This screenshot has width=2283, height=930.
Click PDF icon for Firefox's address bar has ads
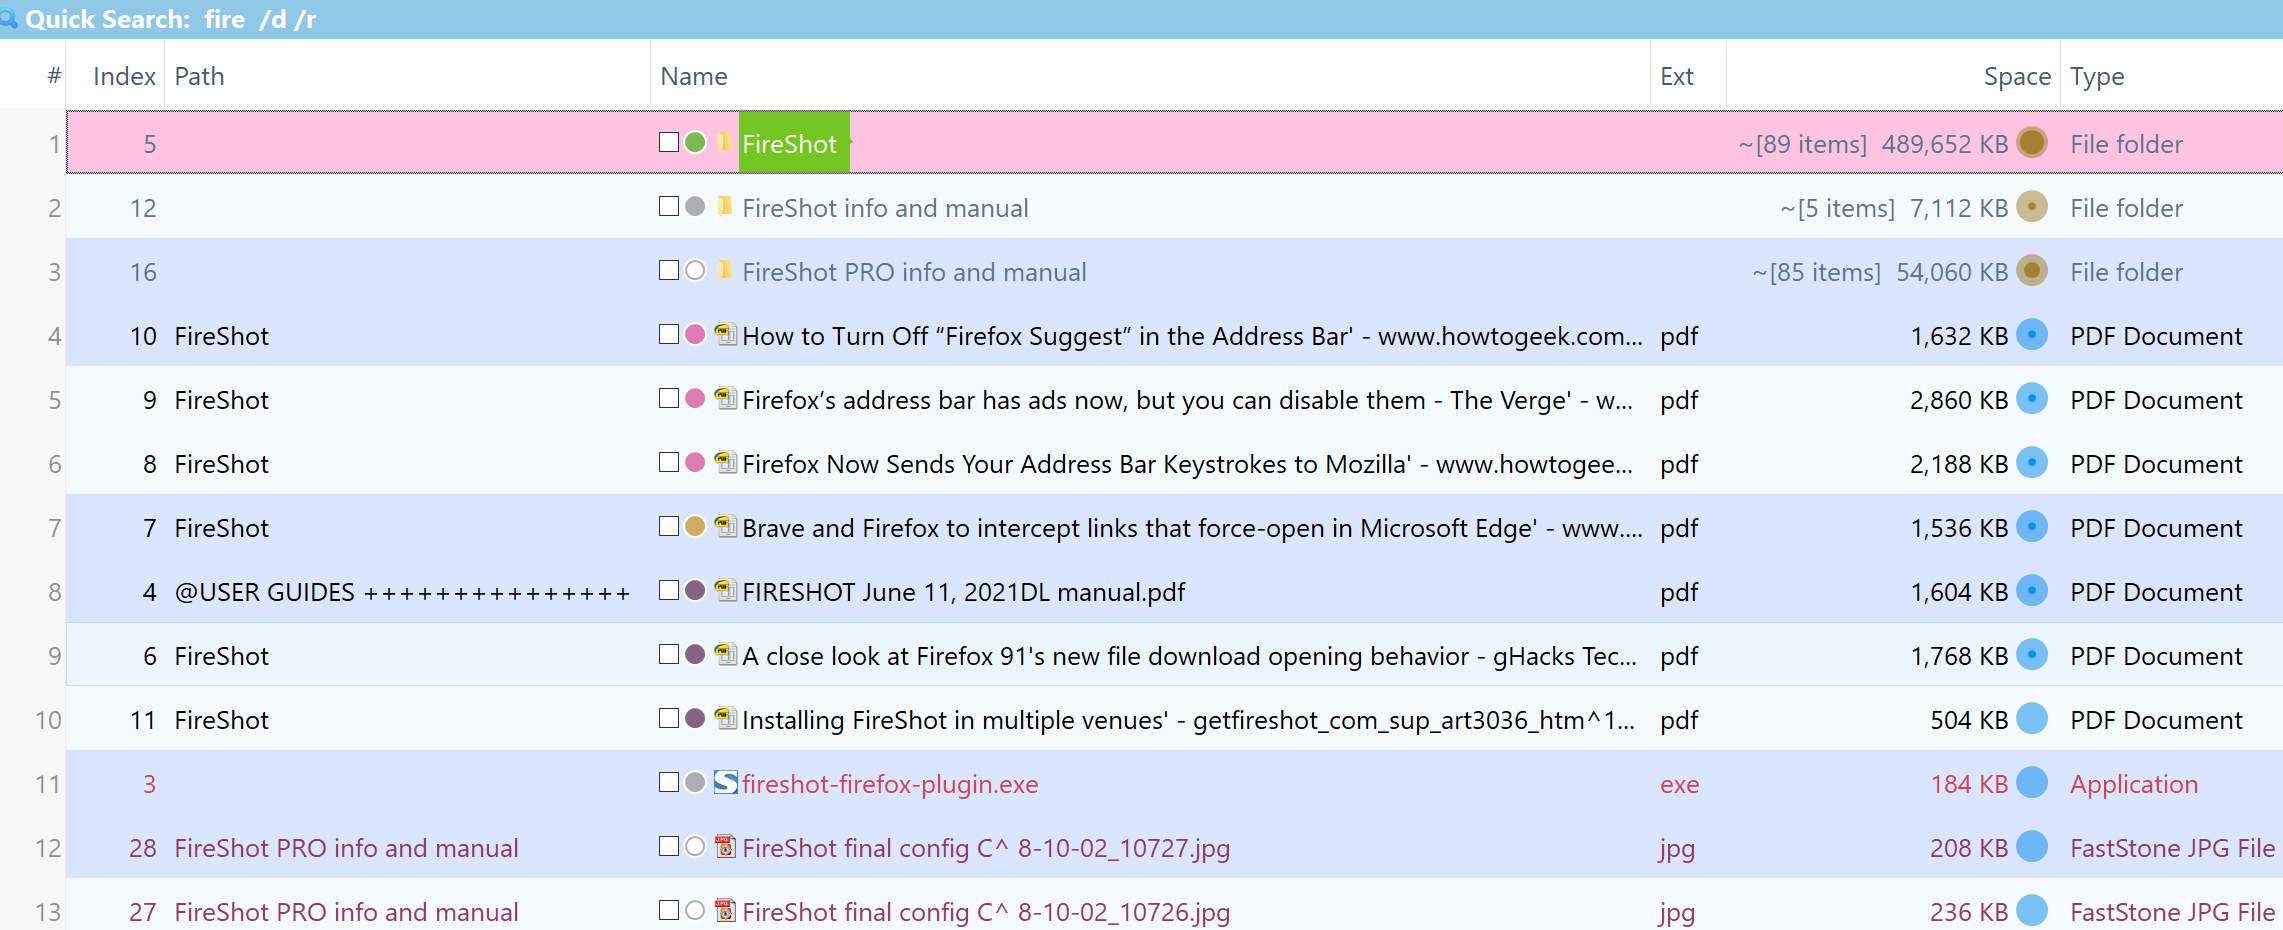point(726,399)
